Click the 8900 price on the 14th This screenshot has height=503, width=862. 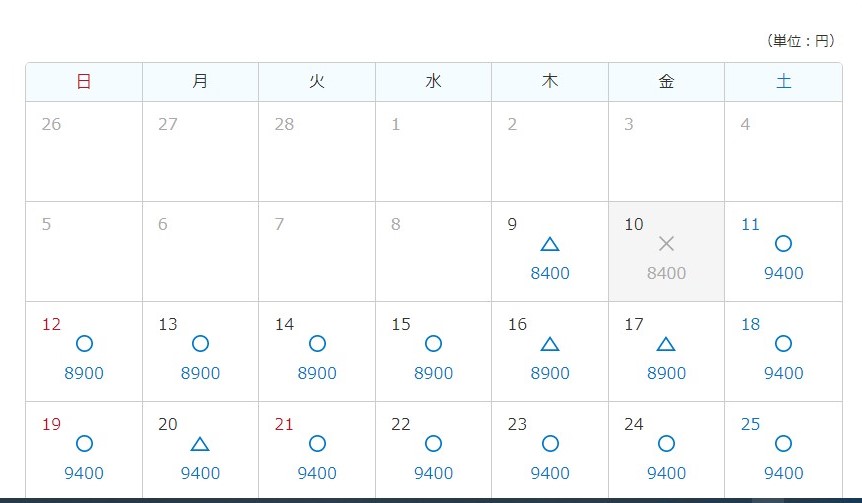tap(317, 373)
